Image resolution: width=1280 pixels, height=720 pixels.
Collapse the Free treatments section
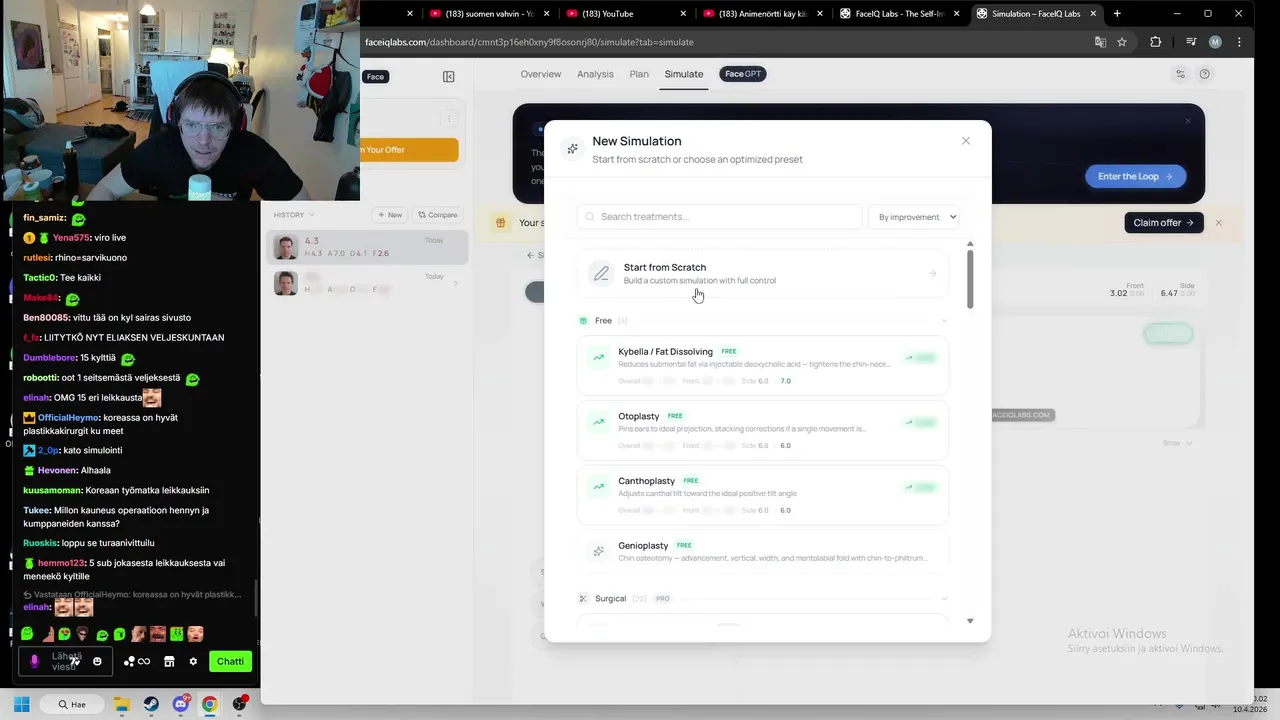click(x=945, y=321)
